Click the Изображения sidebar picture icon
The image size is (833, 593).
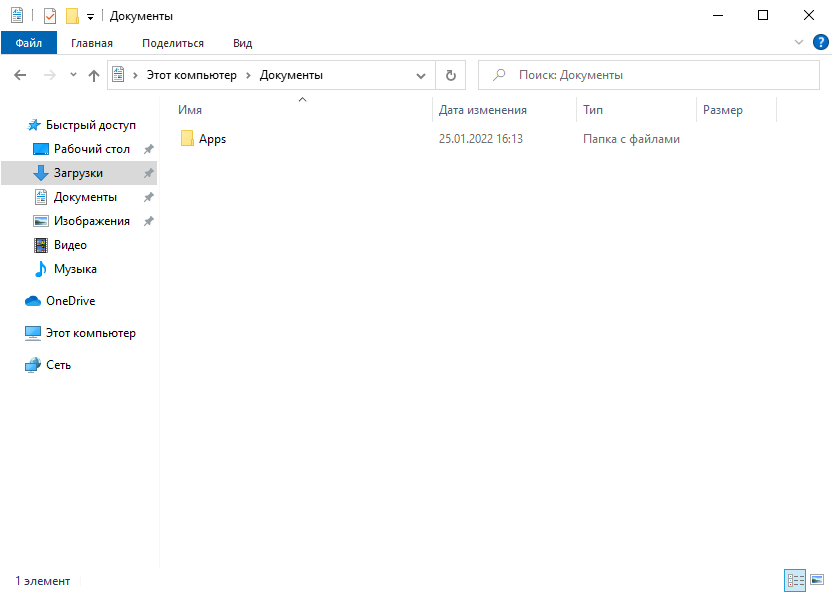pos(41,221)
